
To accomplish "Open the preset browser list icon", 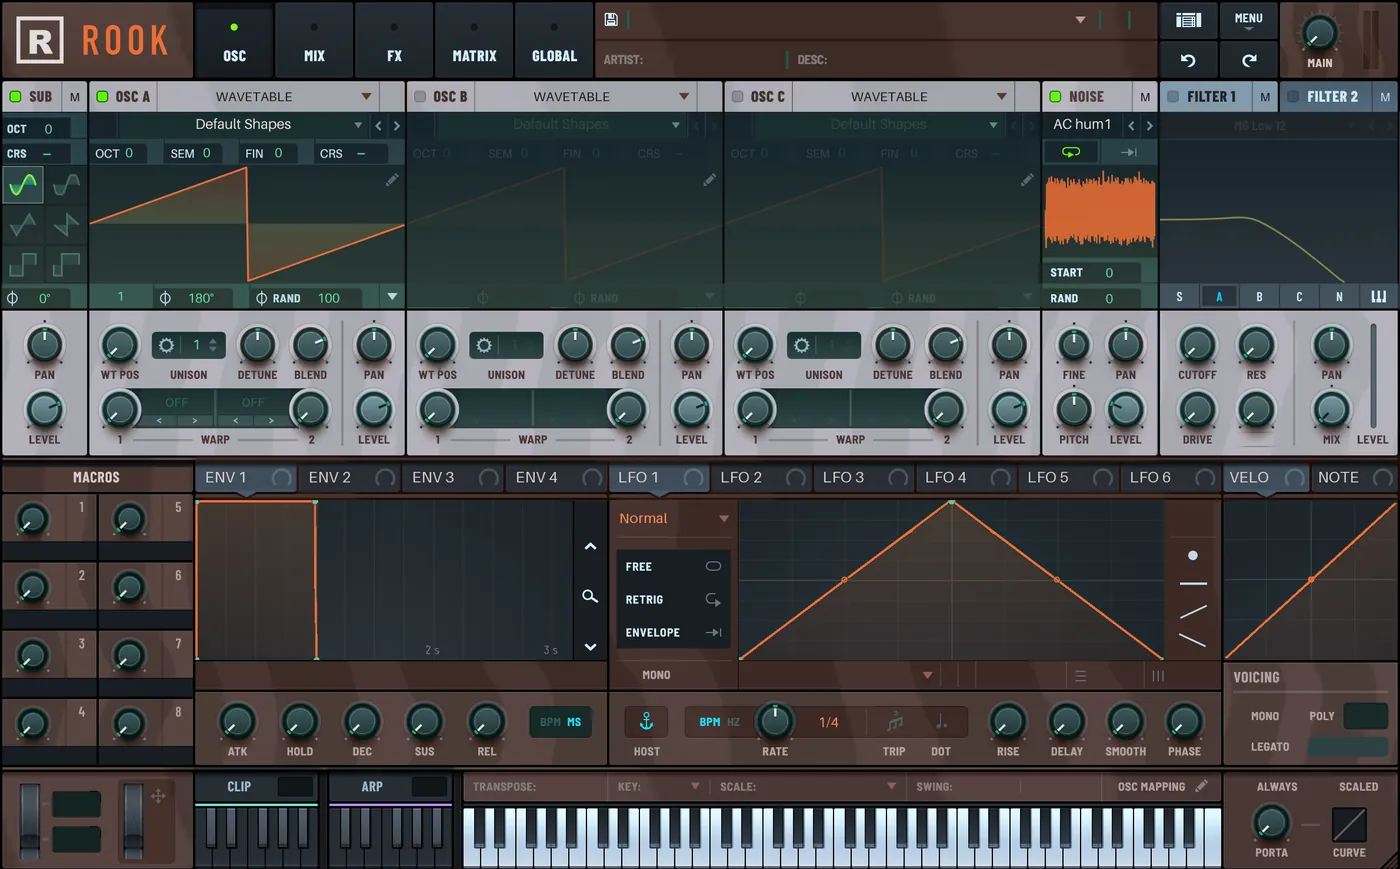I will tap(1188, 20).
